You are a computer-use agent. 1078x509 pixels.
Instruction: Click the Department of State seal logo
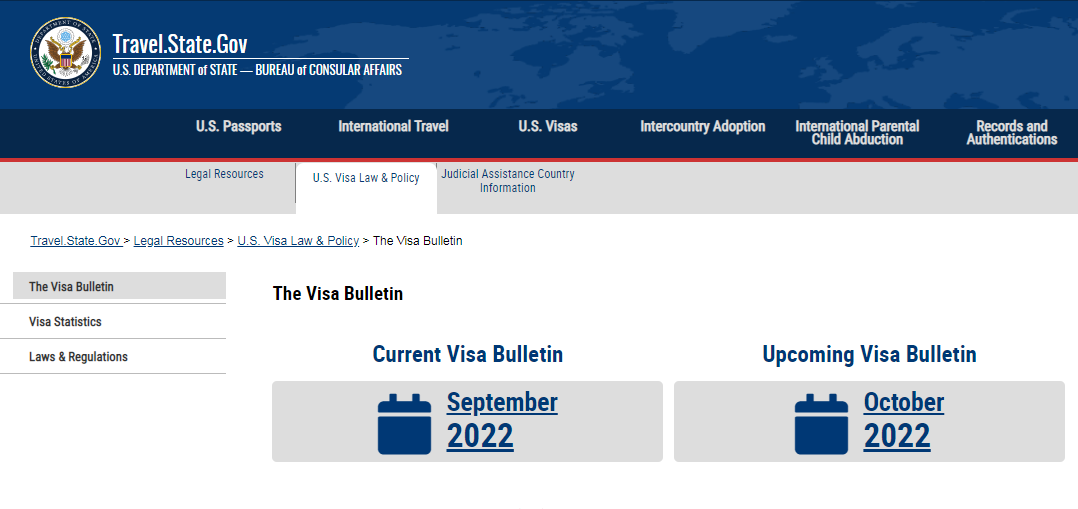pyautogui.click(x=65, y=52)
